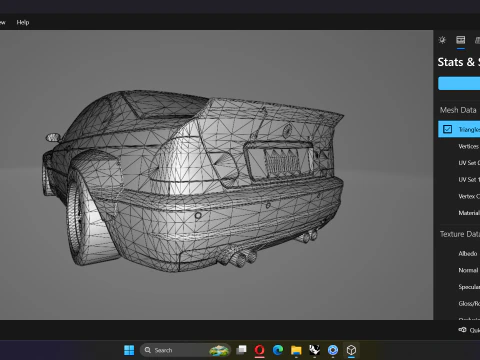Show the Specular texture view

tap(469, 287)
